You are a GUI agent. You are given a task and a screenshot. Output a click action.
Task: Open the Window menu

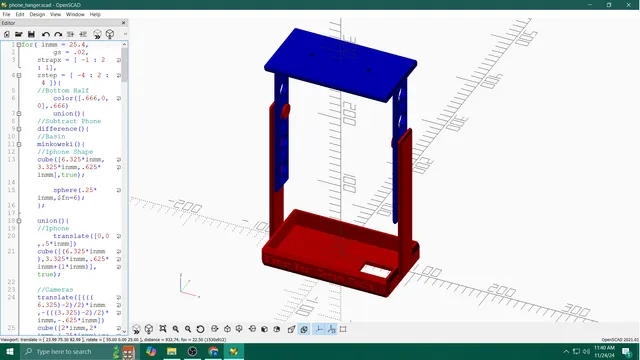point(75,14)
